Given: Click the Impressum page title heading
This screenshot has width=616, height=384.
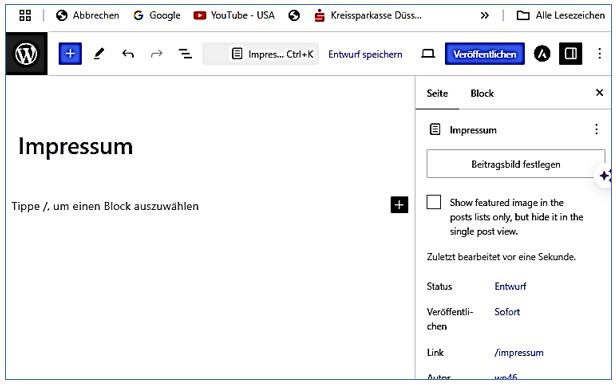Looking at the screenshot, I should click(76, 147).
